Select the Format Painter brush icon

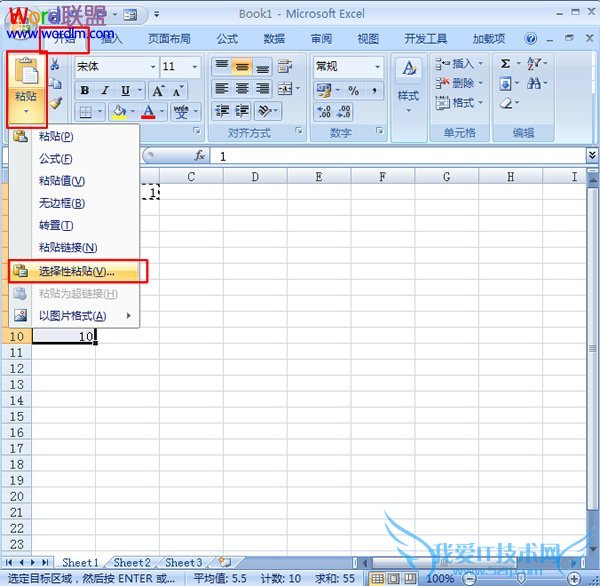[x=56, y=103]
